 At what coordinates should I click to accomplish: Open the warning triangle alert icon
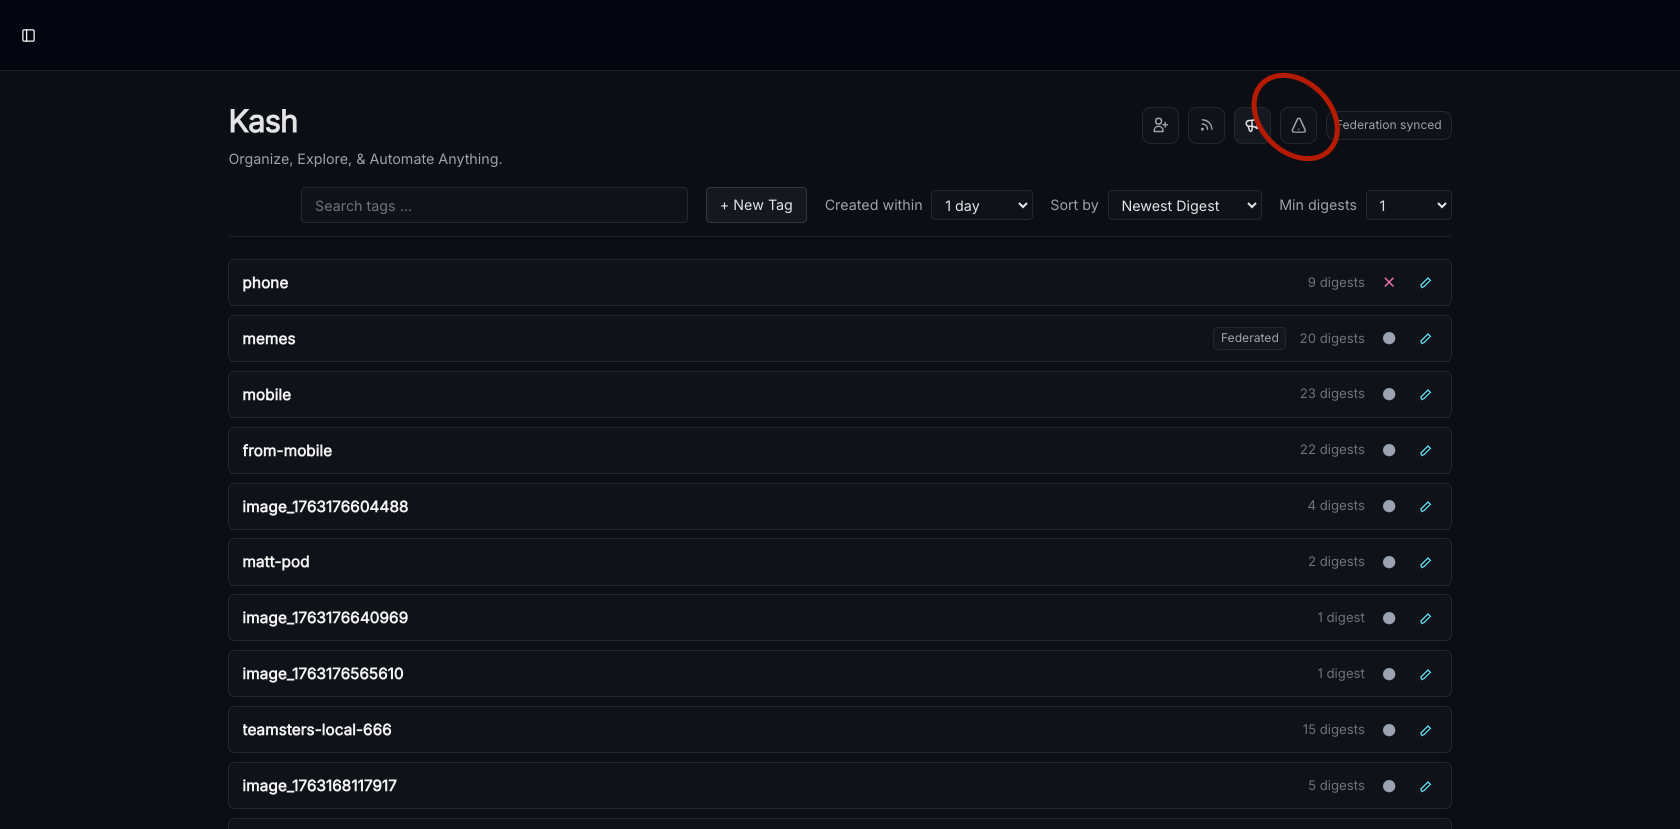1298,126
